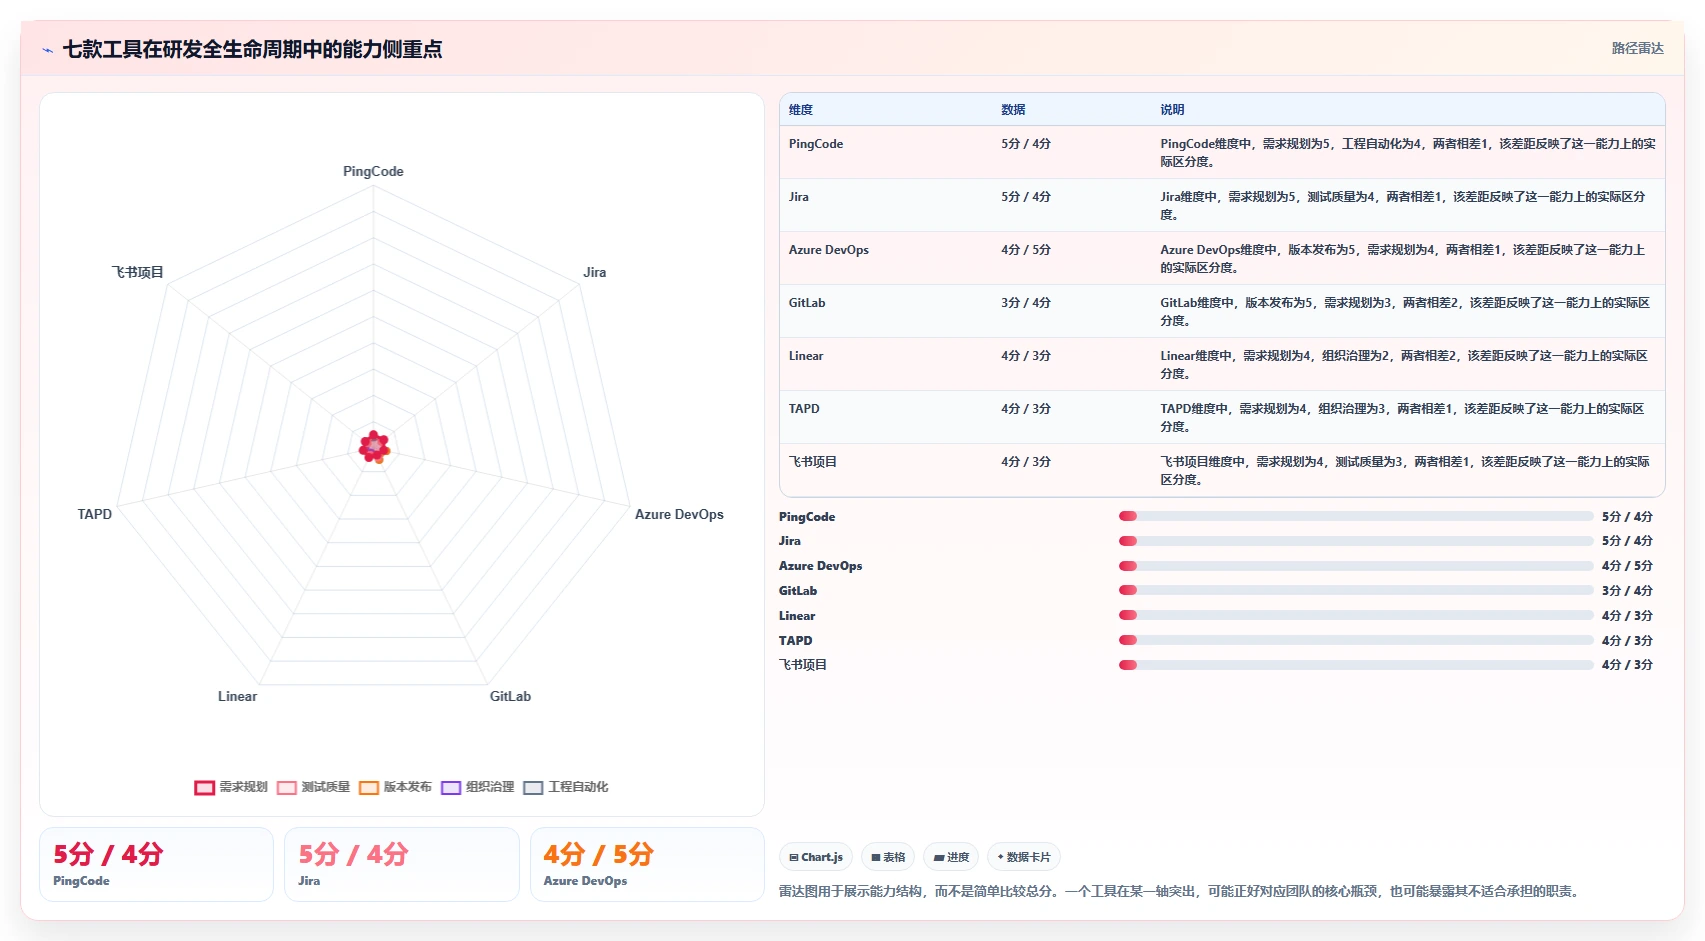This screenshot has width=1705, height=941.
Task: Click the 路径雷达 label
Action: pos(1637,48)
